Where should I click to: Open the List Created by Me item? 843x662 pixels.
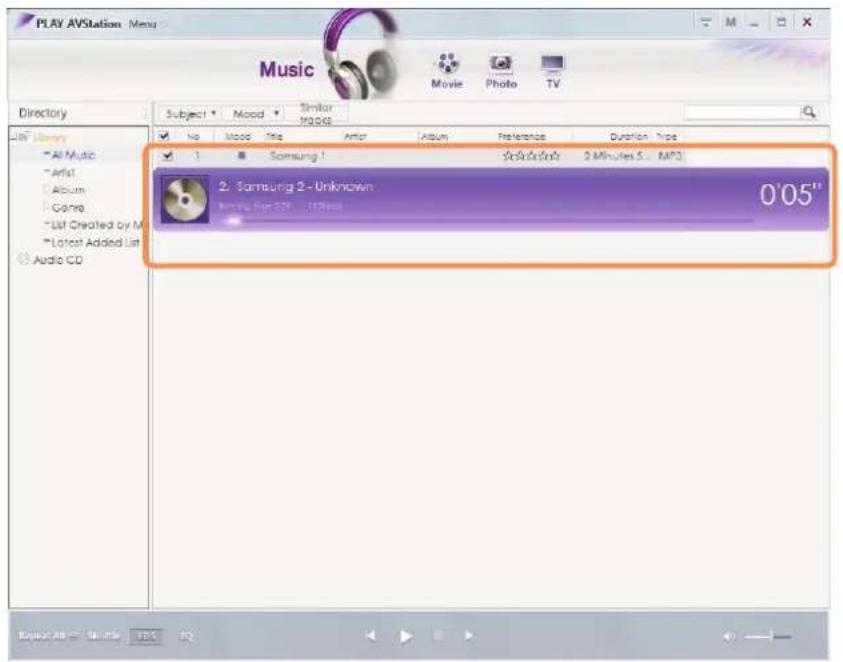[97, 225]
